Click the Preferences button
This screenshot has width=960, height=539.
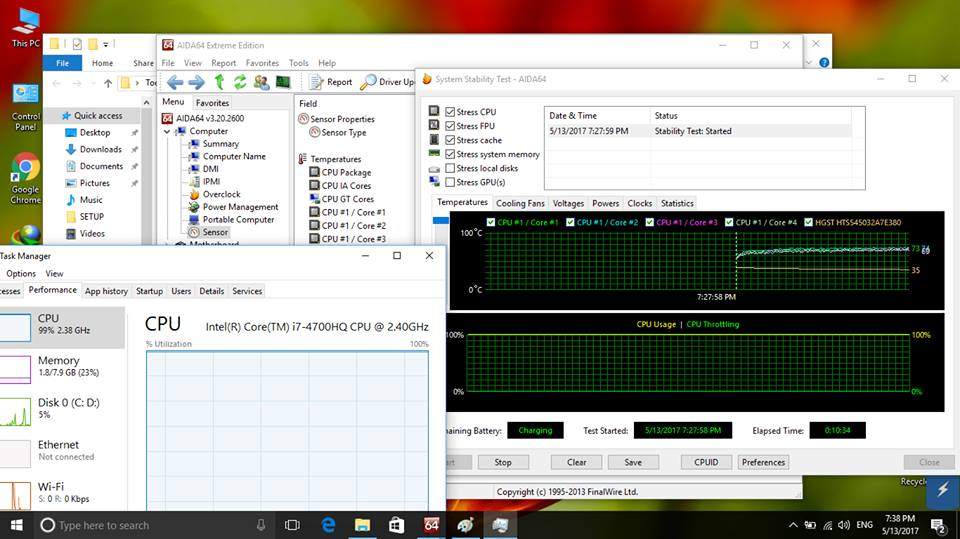click(x=763, y=462)
